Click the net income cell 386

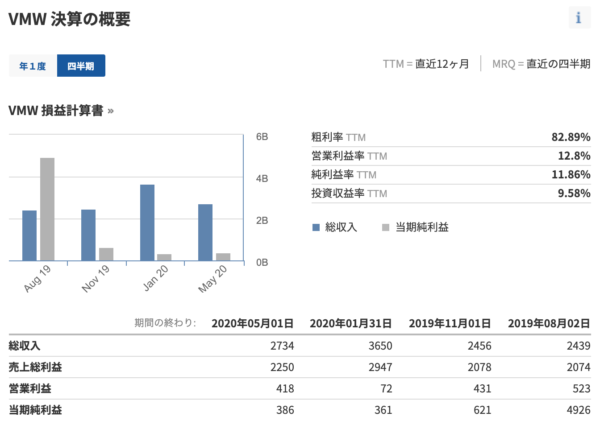tap(285, 410)
